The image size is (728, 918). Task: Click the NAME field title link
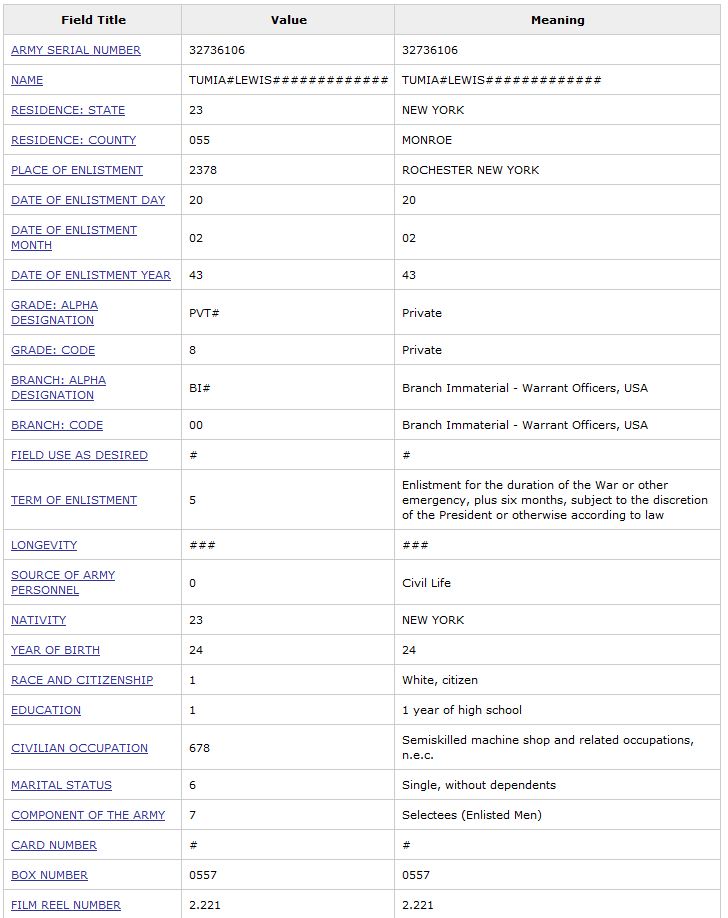click(x=27, y=80)
